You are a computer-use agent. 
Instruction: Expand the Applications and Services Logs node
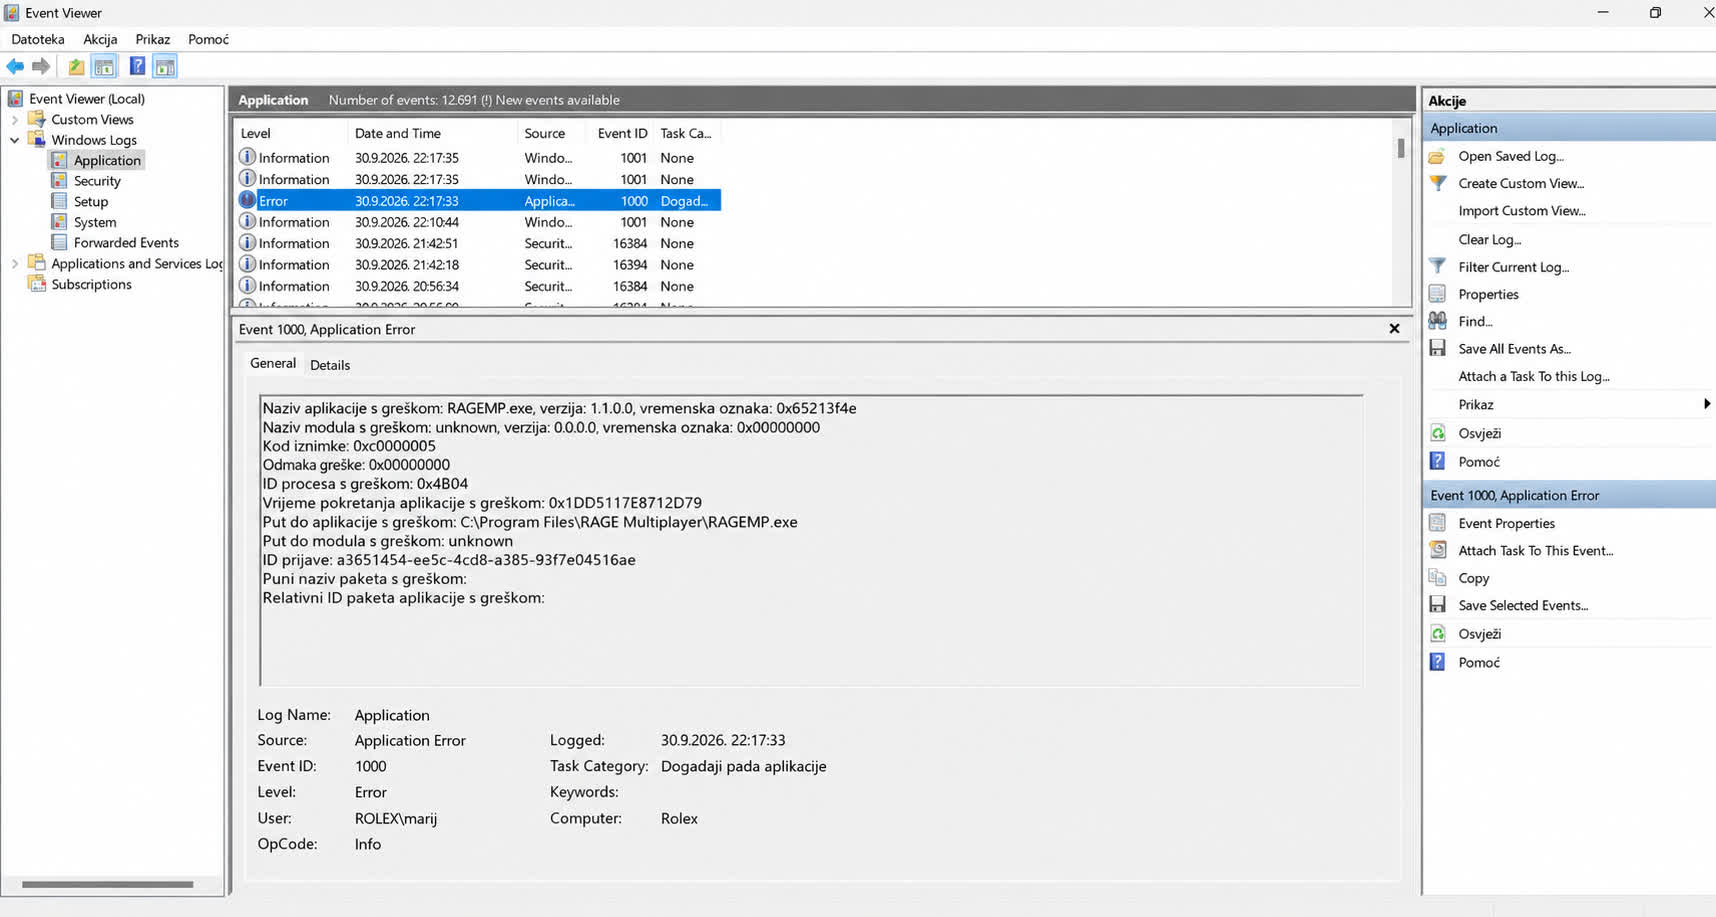[15, 264]
